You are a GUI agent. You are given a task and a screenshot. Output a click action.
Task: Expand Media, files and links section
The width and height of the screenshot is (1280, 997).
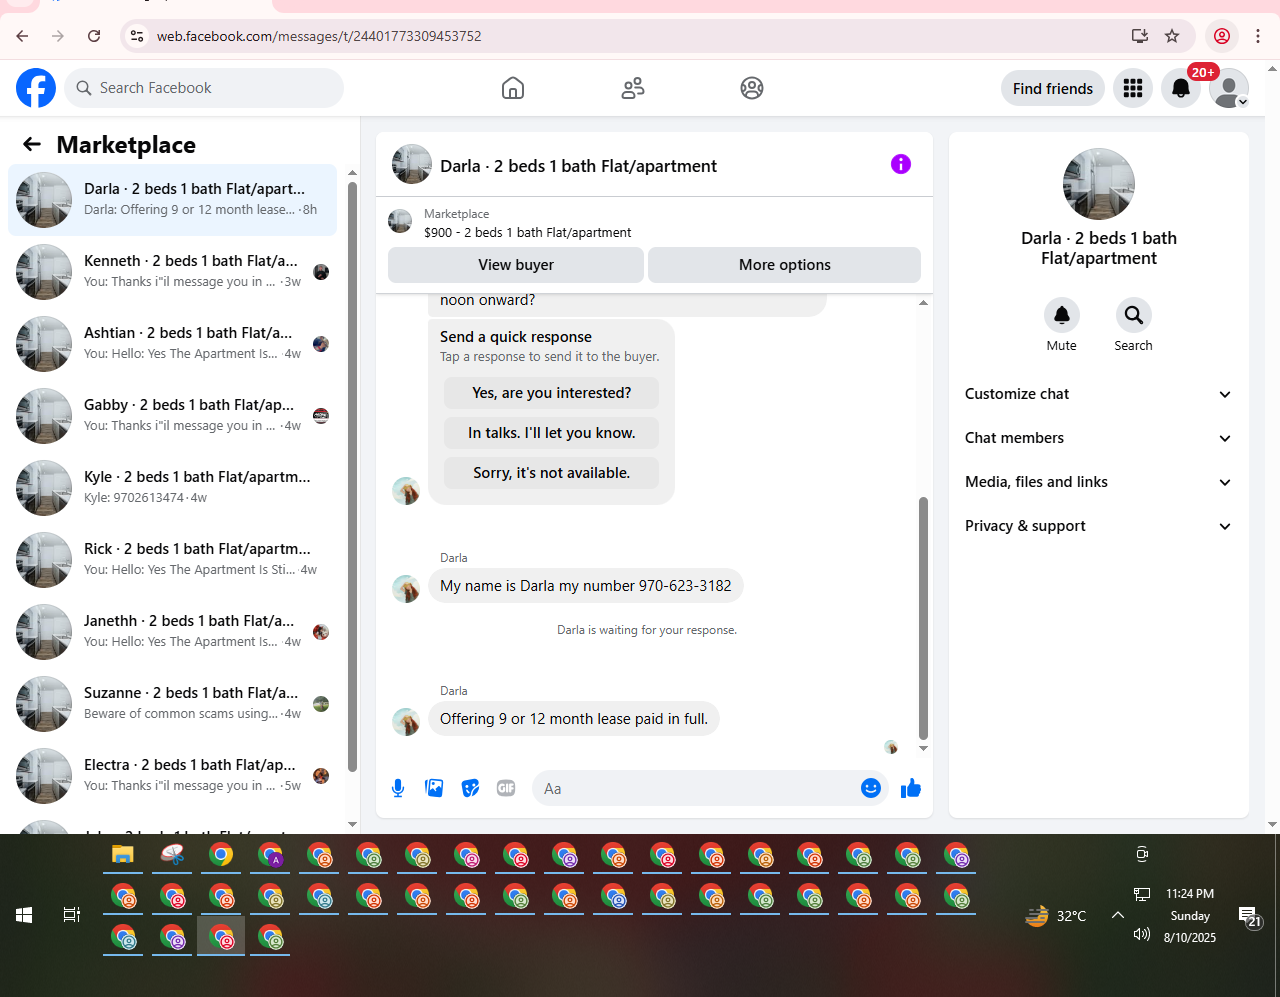click(1099, 482)
